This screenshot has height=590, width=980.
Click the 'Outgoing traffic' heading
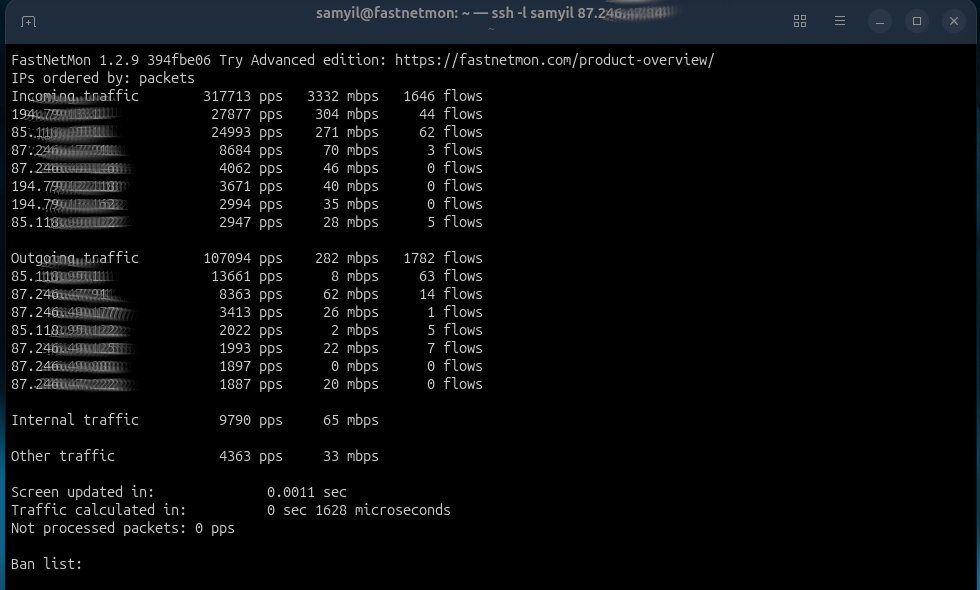[75, 258]
